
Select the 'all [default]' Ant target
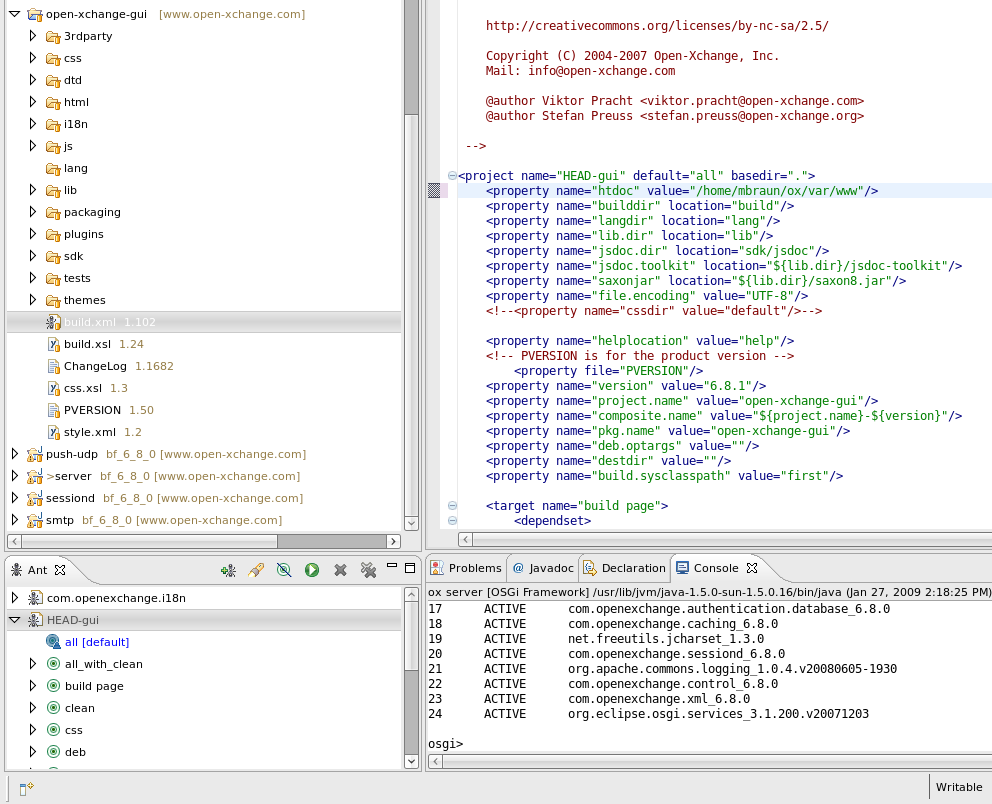[96, 642]
